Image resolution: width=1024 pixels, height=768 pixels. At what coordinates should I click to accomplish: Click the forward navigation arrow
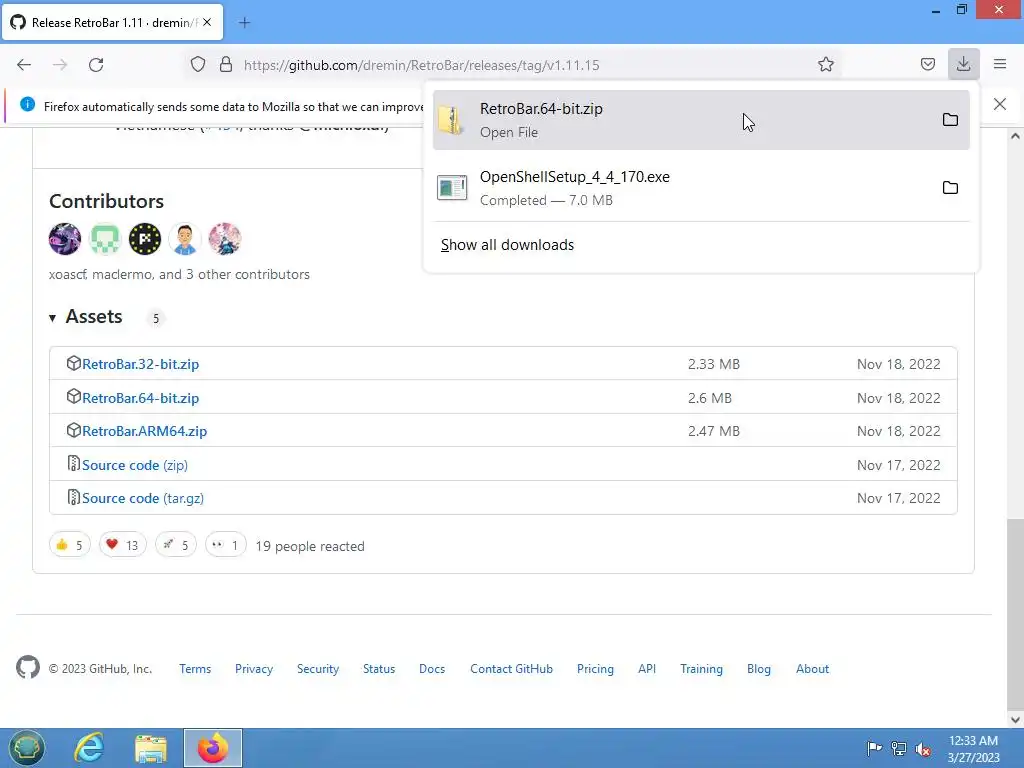tap(60, 65)
